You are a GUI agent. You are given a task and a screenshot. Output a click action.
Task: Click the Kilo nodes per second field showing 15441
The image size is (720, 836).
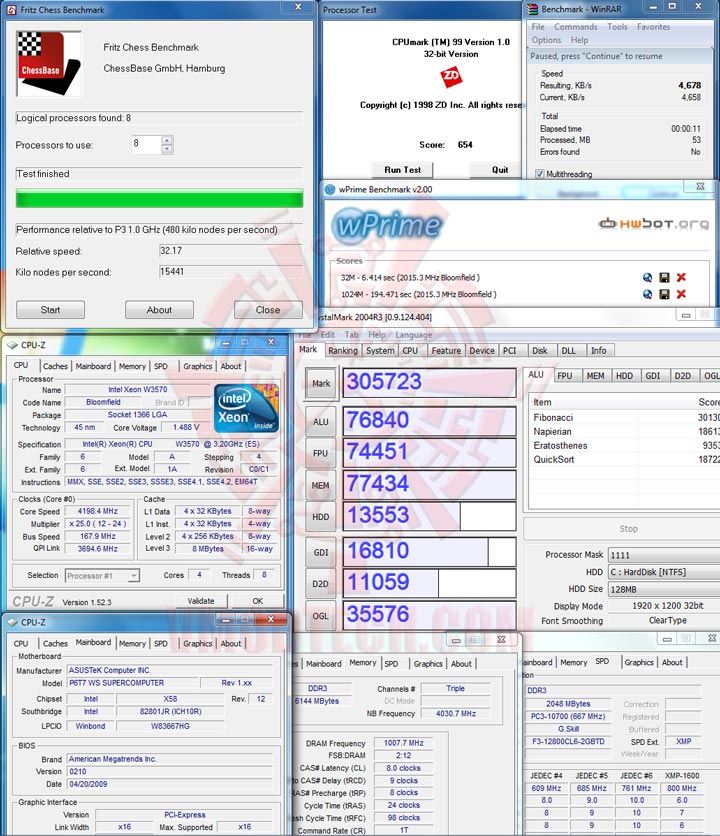pyautogui.click(x=230, y=272)
